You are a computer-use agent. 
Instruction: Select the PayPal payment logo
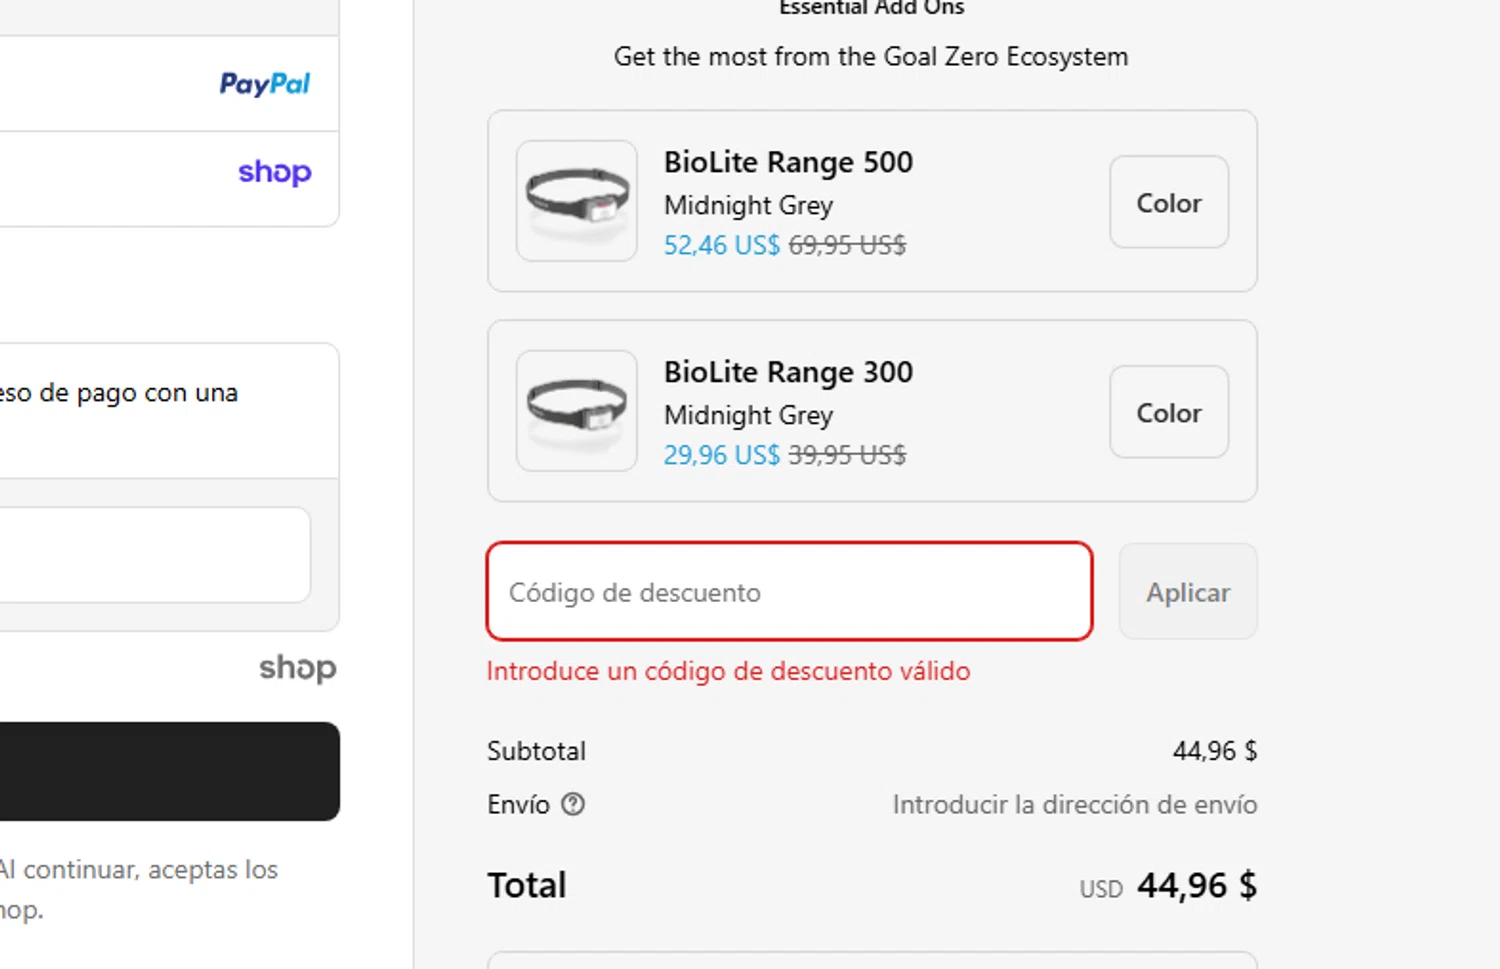(x=265, y=84)
